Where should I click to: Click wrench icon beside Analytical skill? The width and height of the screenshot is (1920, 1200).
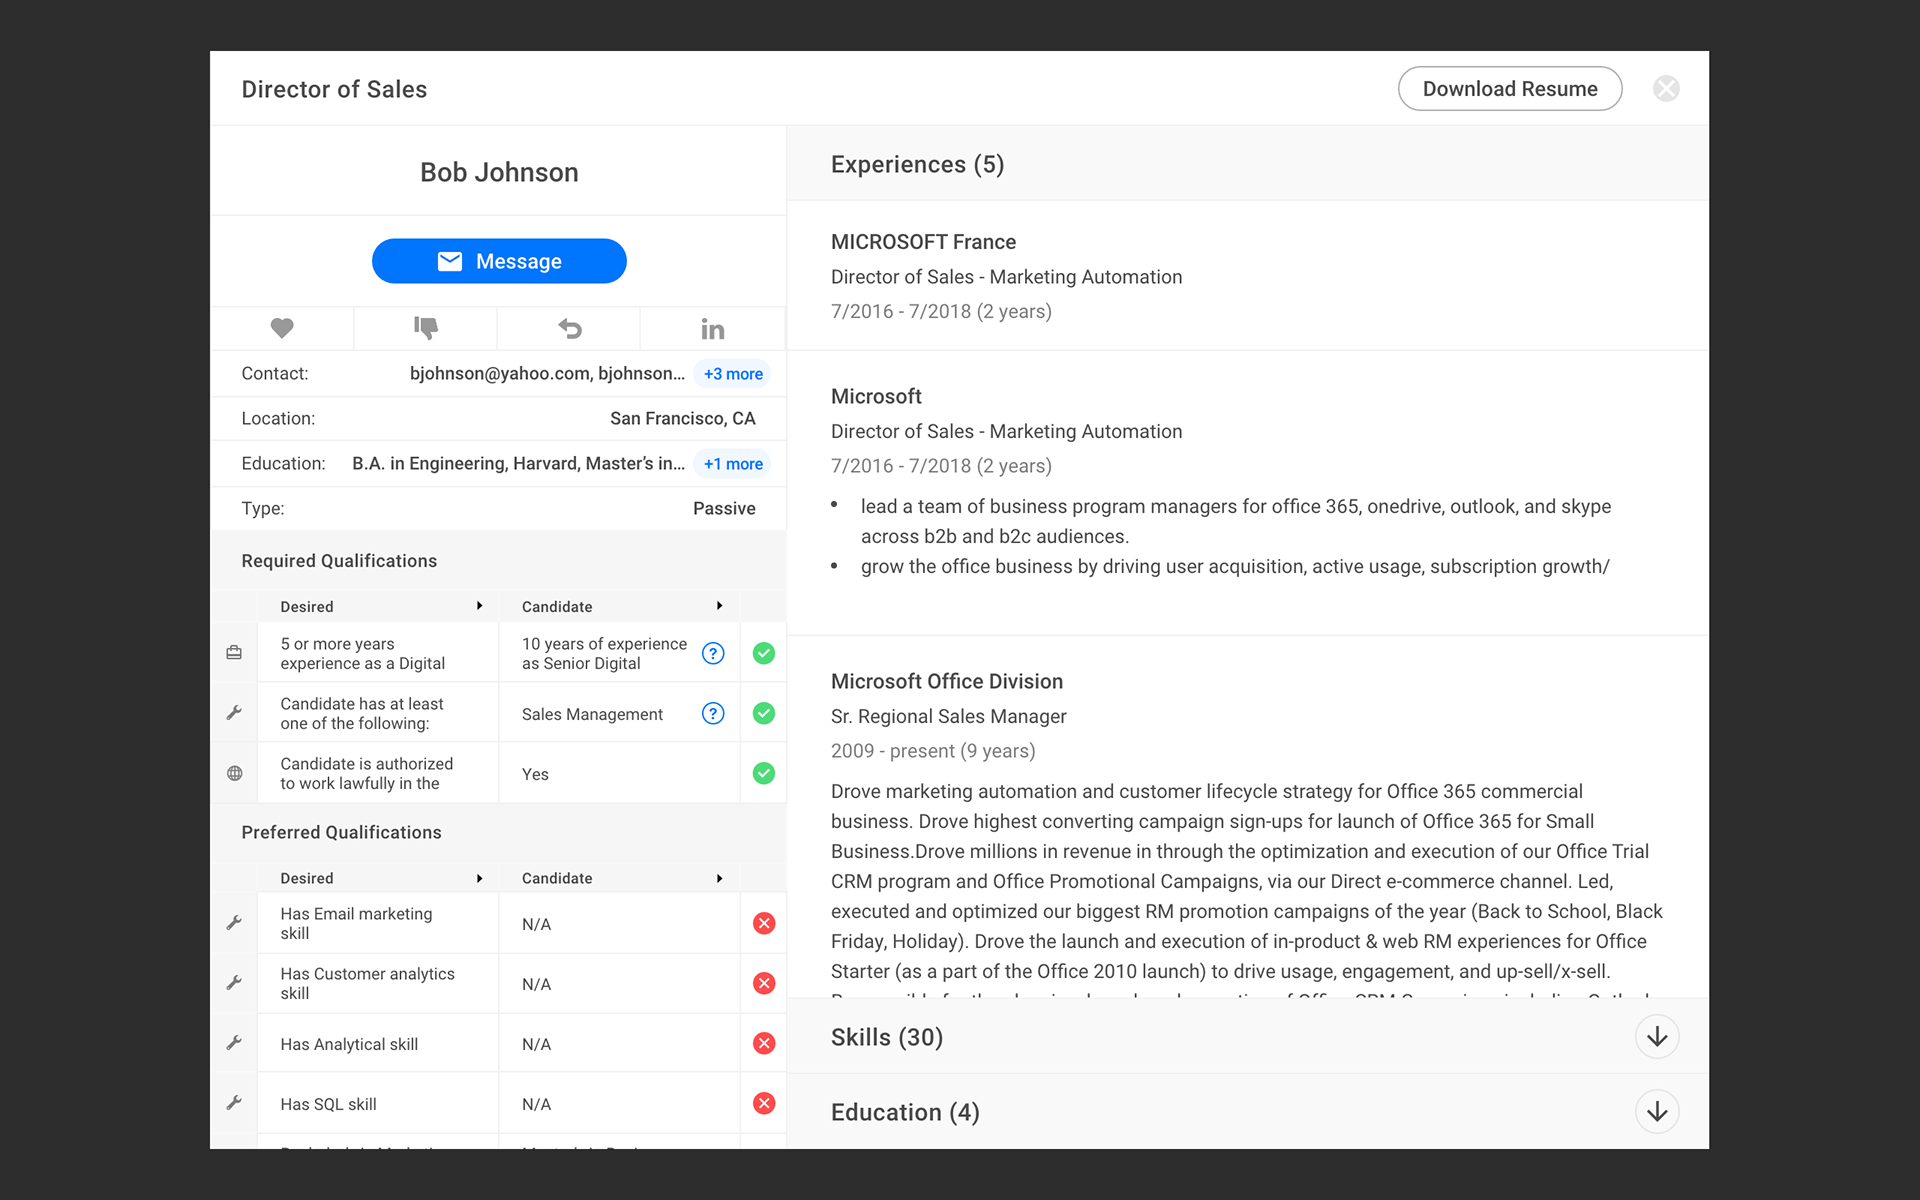pos(234,1043)
